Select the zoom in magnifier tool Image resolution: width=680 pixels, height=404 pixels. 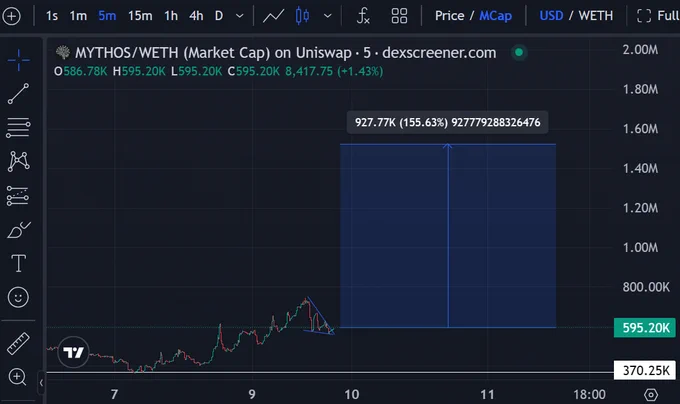coord(17,377)
